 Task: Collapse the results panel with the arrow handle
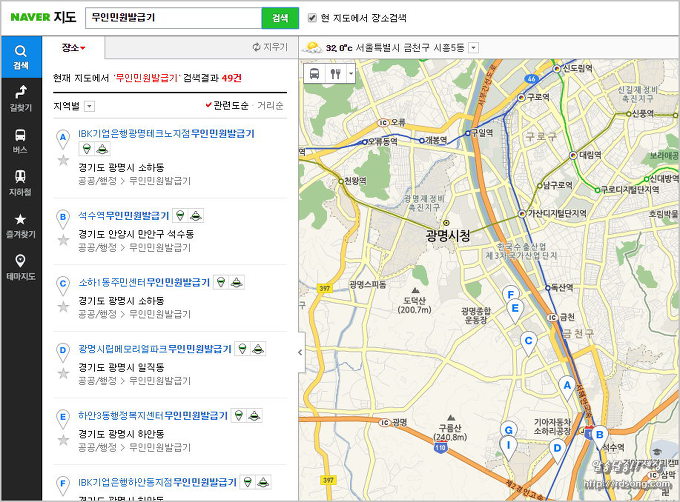[300, 352]
